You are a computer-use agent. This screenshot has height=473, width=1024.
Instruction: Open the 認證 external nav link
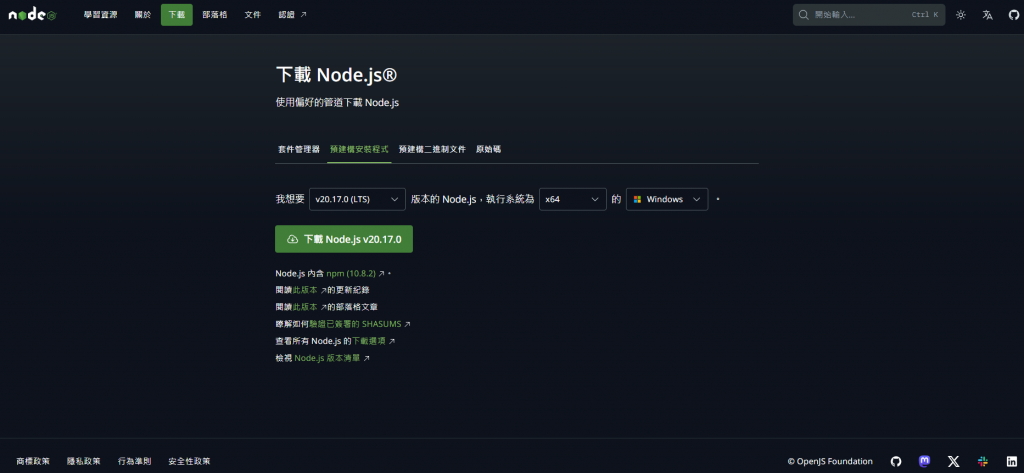click(x=292, y=14)
